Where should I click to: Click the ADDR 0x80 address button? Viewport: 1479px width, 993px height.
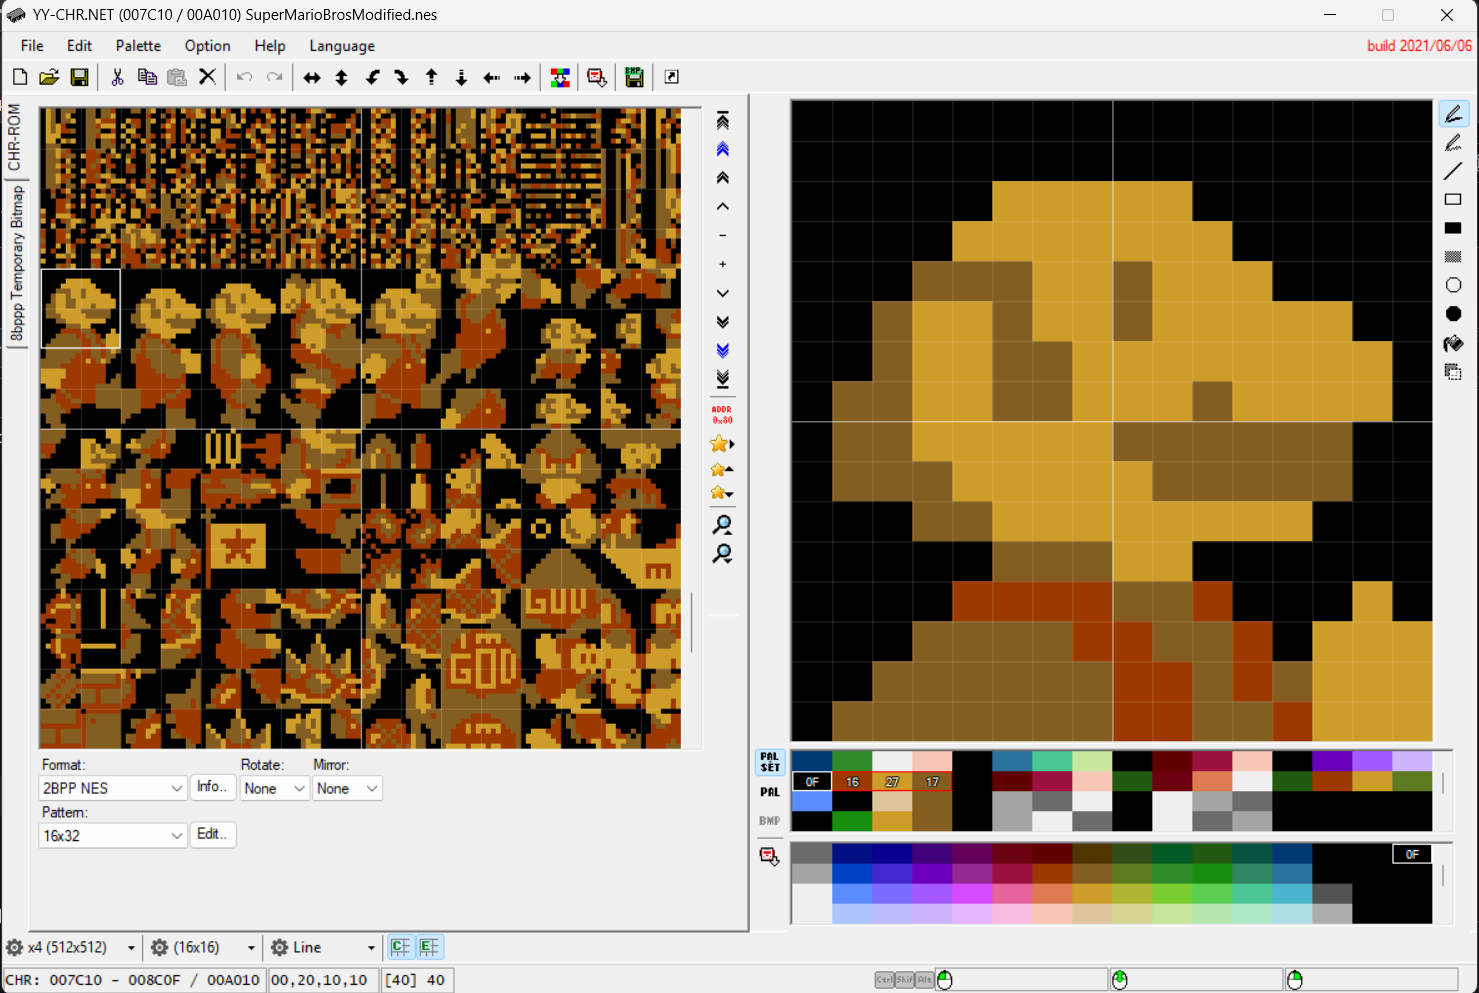[722, 414]
